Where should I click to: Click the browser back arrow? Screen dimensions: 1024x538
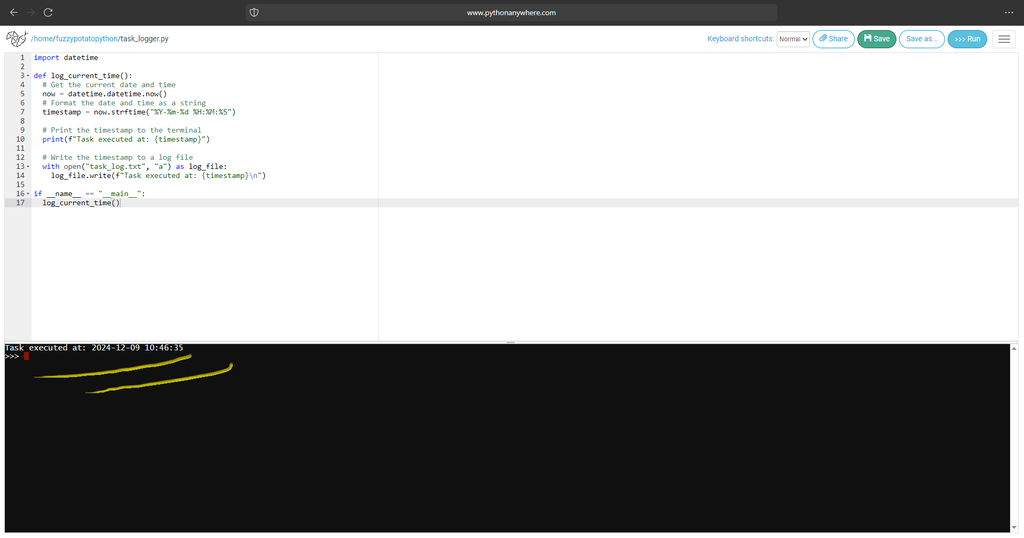[13, 12]
